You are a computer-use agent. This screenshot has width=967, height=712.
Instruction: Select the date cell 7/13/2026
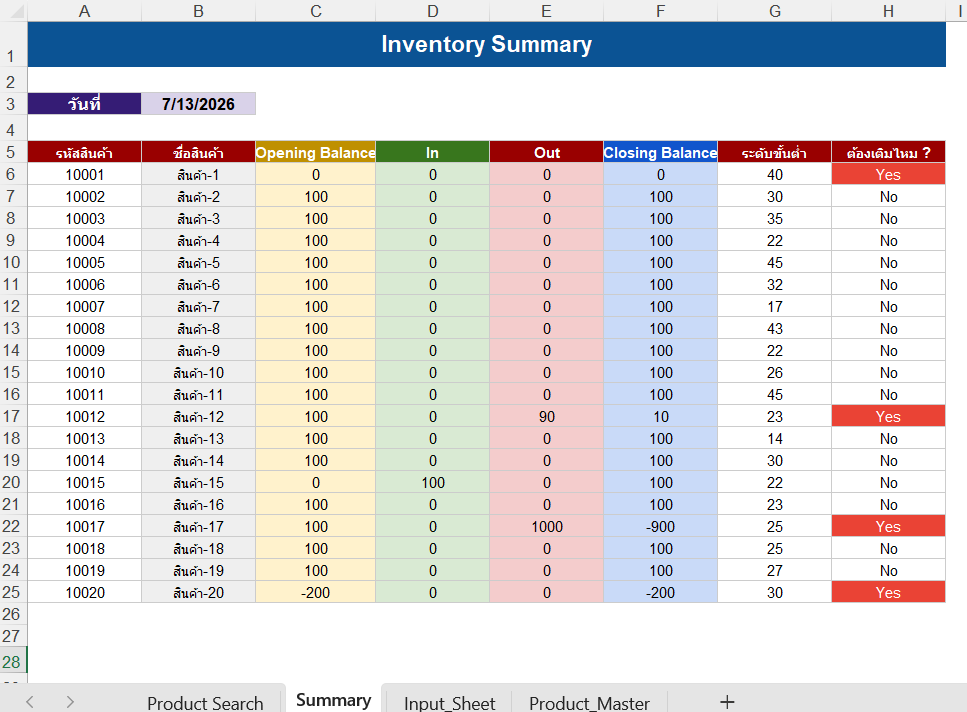click(198, 104)
